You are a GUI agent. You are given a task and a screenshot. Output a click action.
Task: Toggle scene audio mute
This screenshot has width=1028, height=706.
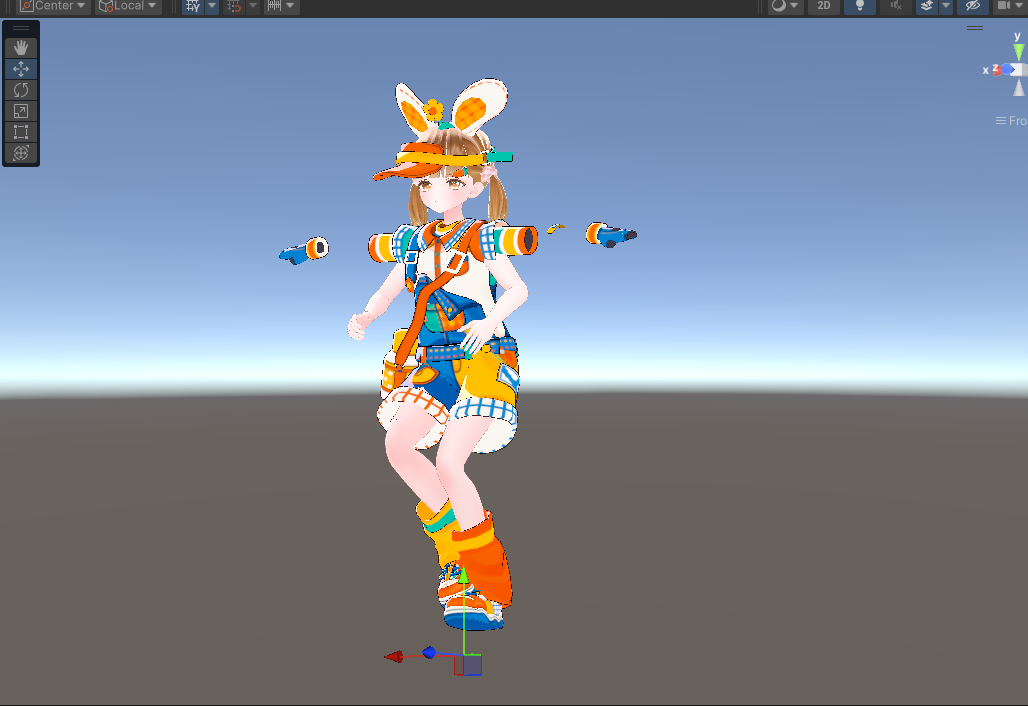[895, 6]
